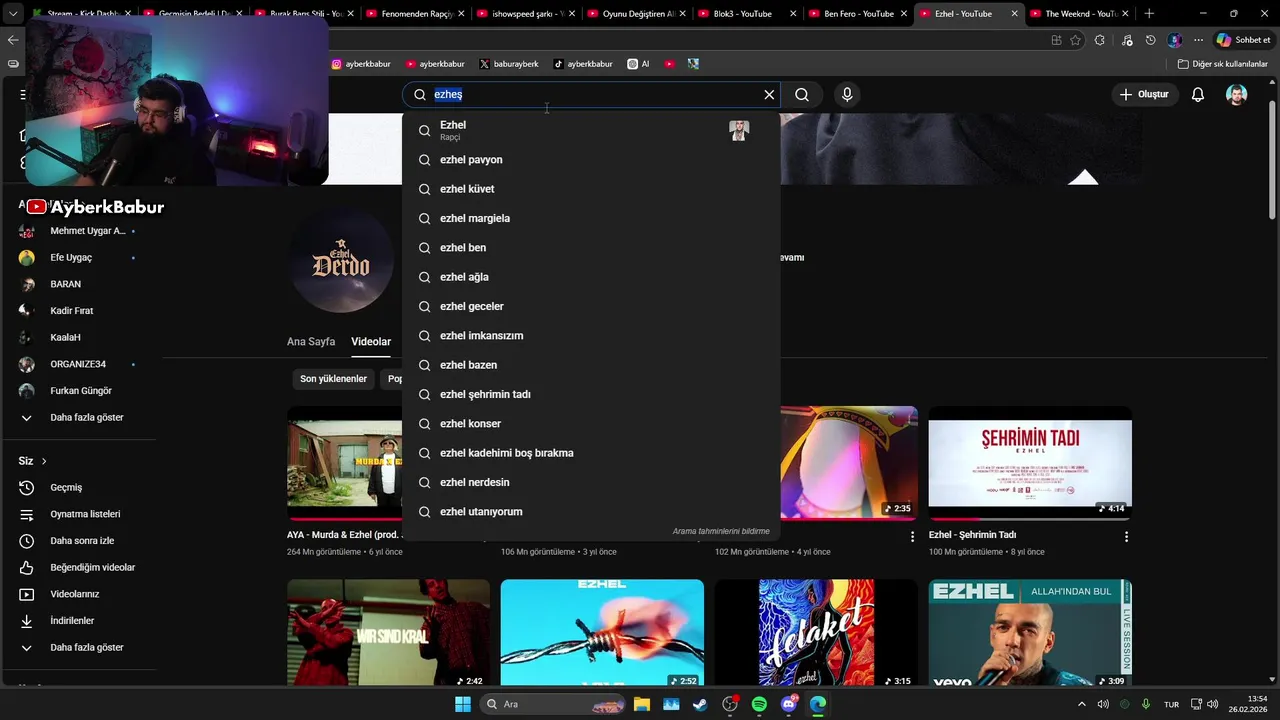Open Copilot 'Sohbet et' button
Viewport: 1280px width, 720px height.
(1243, 40)
